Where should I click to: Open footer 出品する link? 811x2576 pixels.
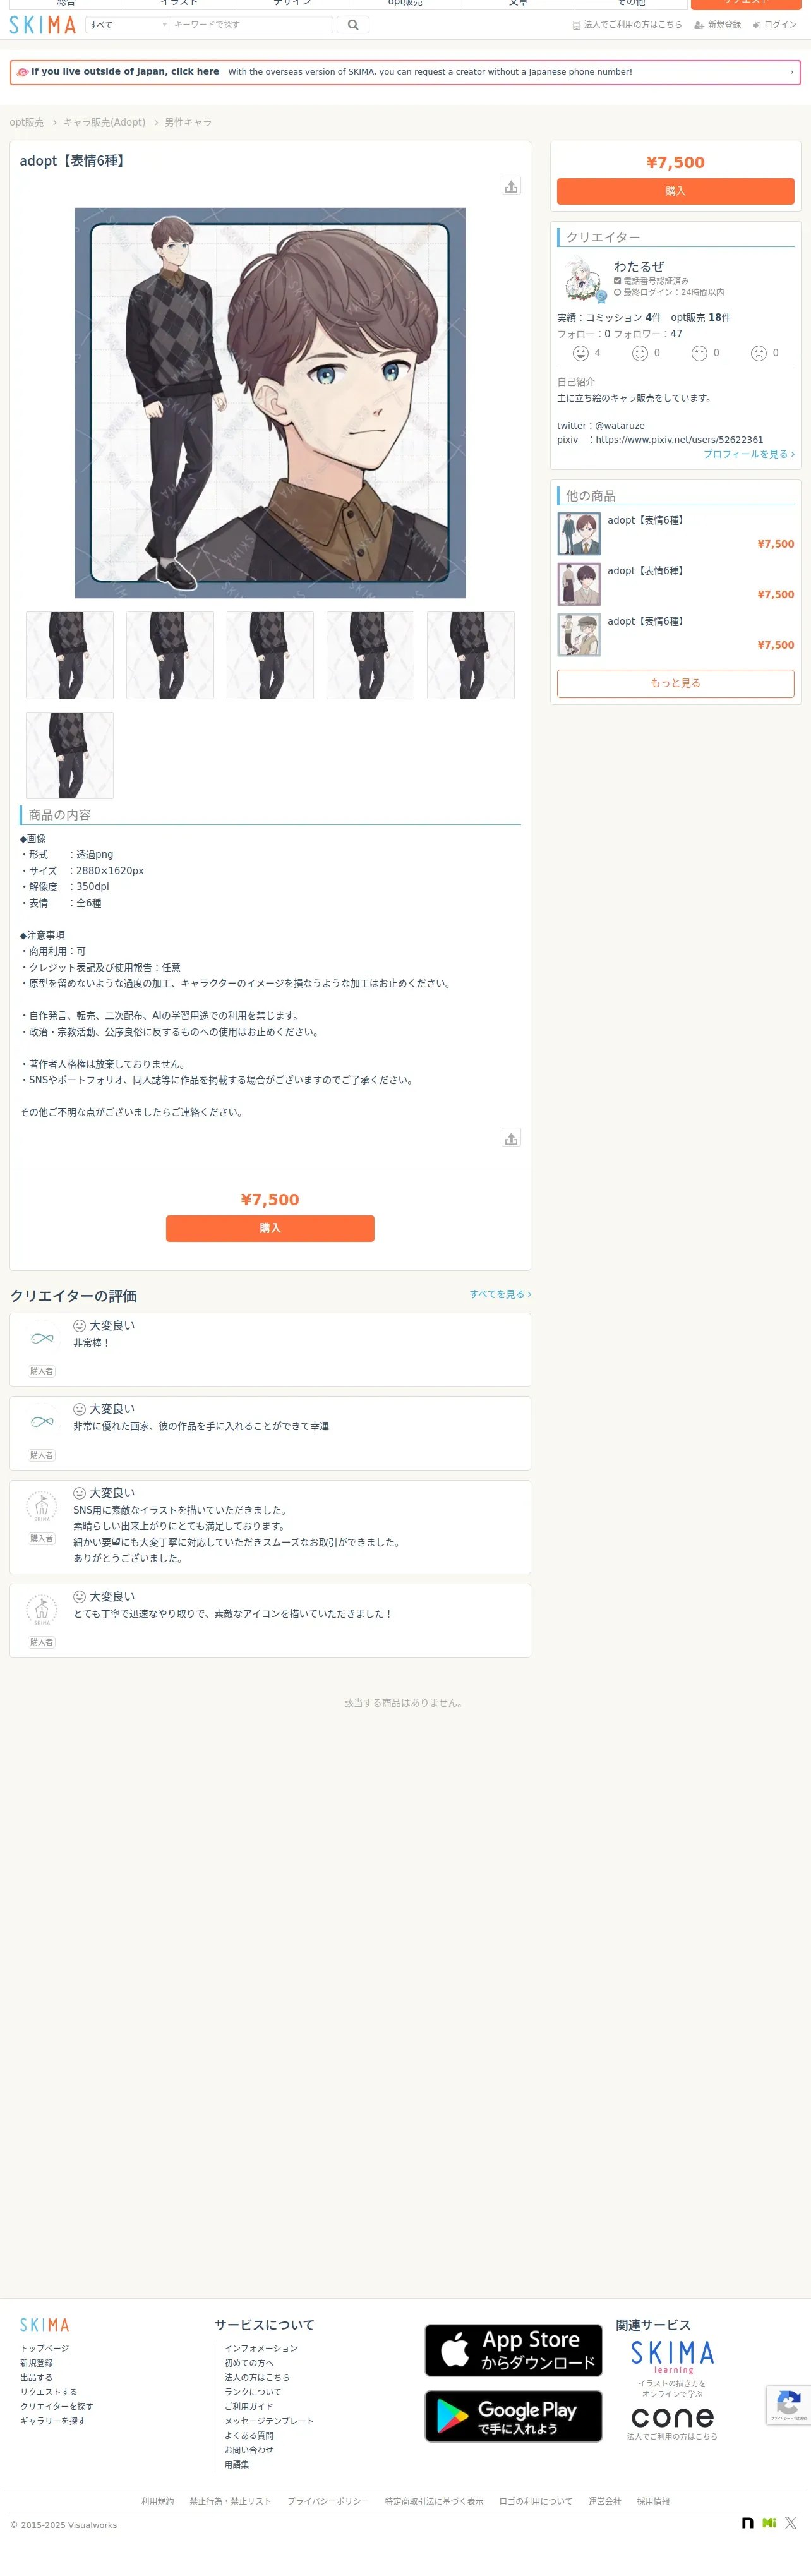(x=36, y=2377)
